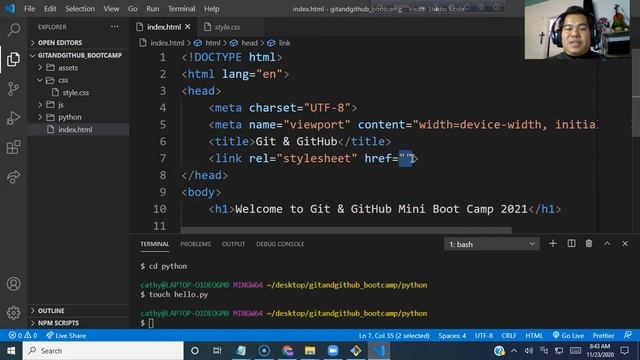Open the Accounts menu icon
This screenshot has height=360, width=640.
tap(13, 284)
